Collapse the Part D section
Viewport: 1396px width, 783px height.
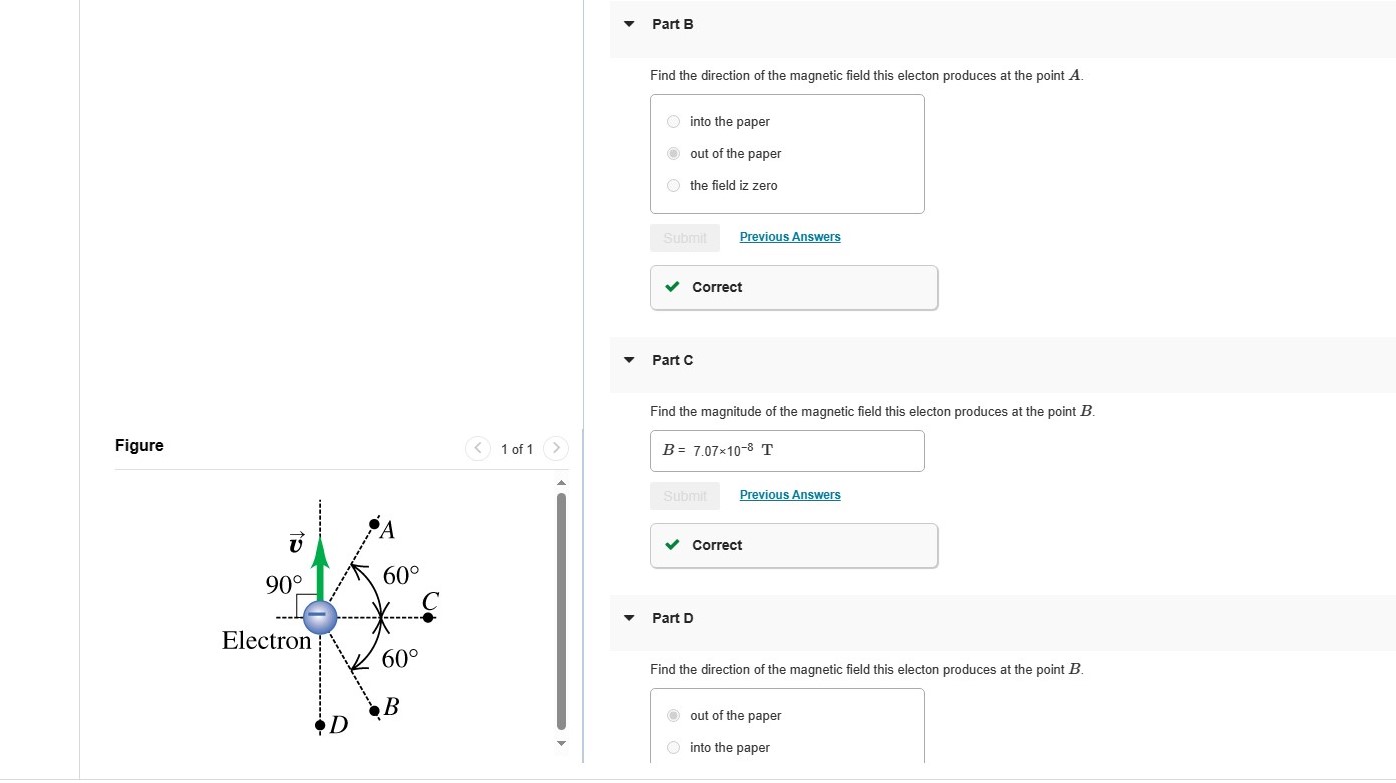pos(628,617)
